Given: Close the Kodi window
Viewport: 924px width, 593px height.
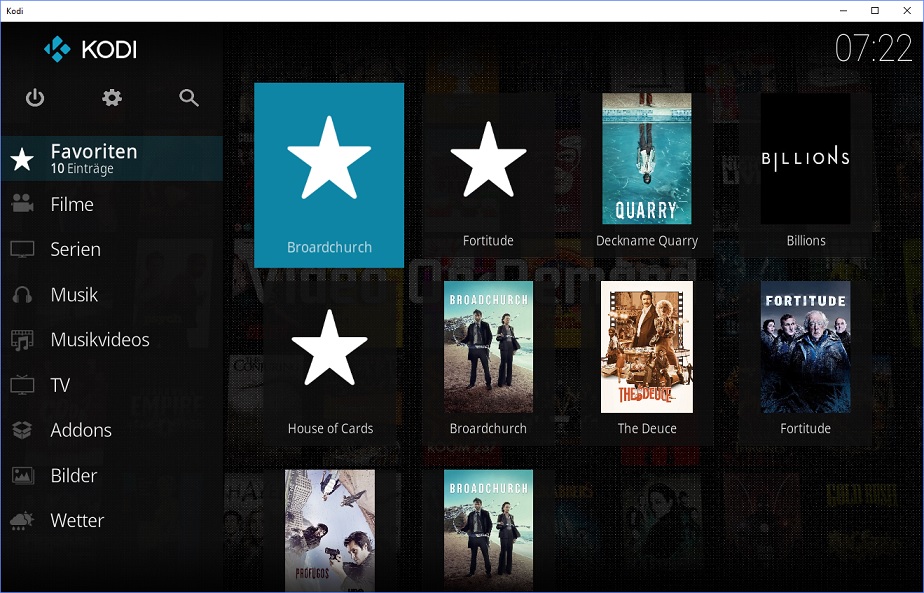Looking at the screenshot, I should (x=907, y=11).
